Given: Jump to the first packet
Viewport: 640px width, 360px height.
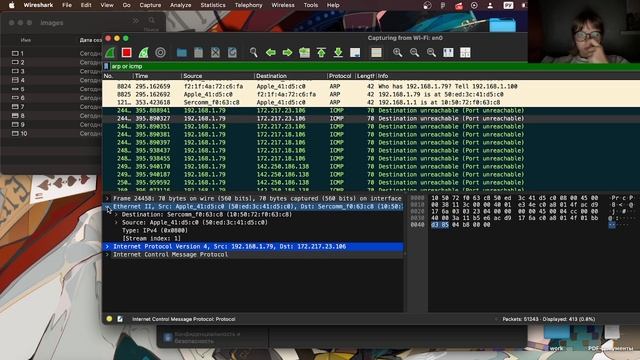Looking at the screenshot, I should pyautogui.click(x=321, y=53).
